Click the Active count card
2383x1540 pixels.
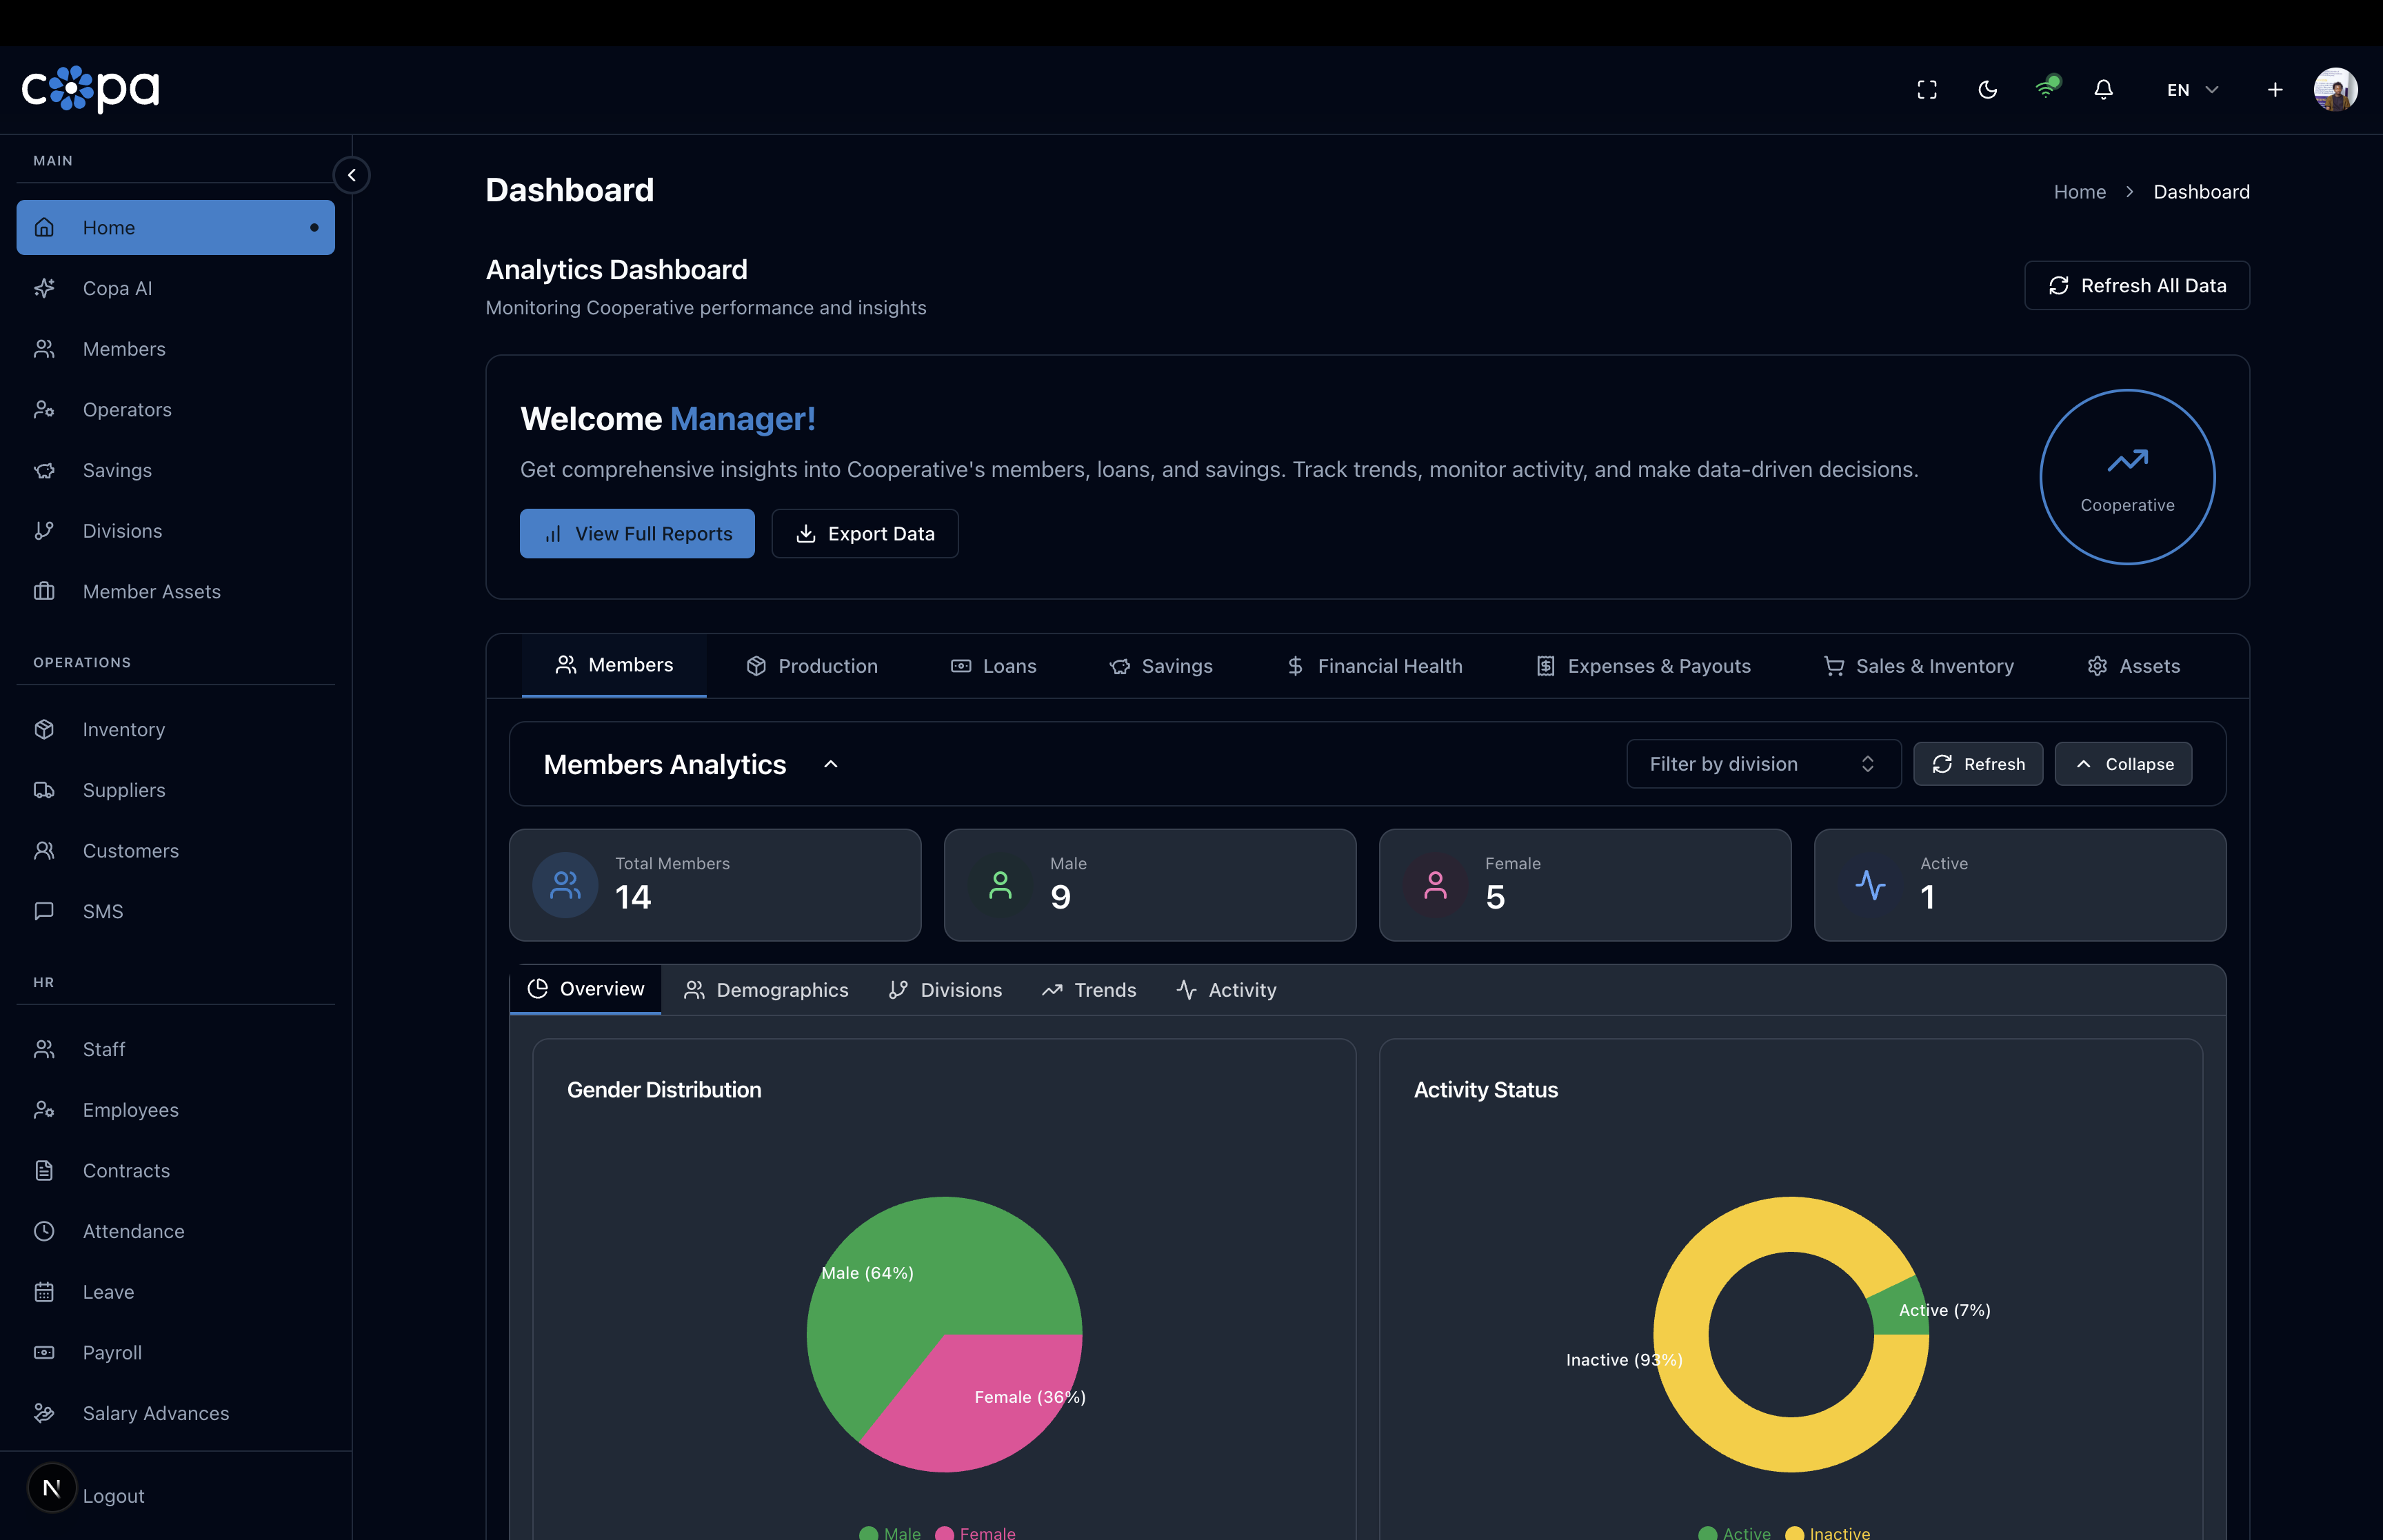pos(2020,885)
